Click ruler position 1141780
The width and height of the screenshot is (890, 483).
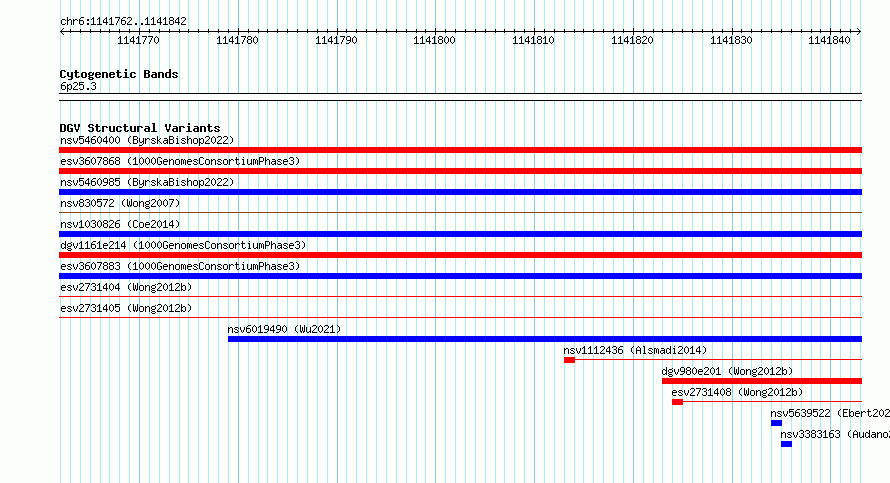tap(237, 40)
